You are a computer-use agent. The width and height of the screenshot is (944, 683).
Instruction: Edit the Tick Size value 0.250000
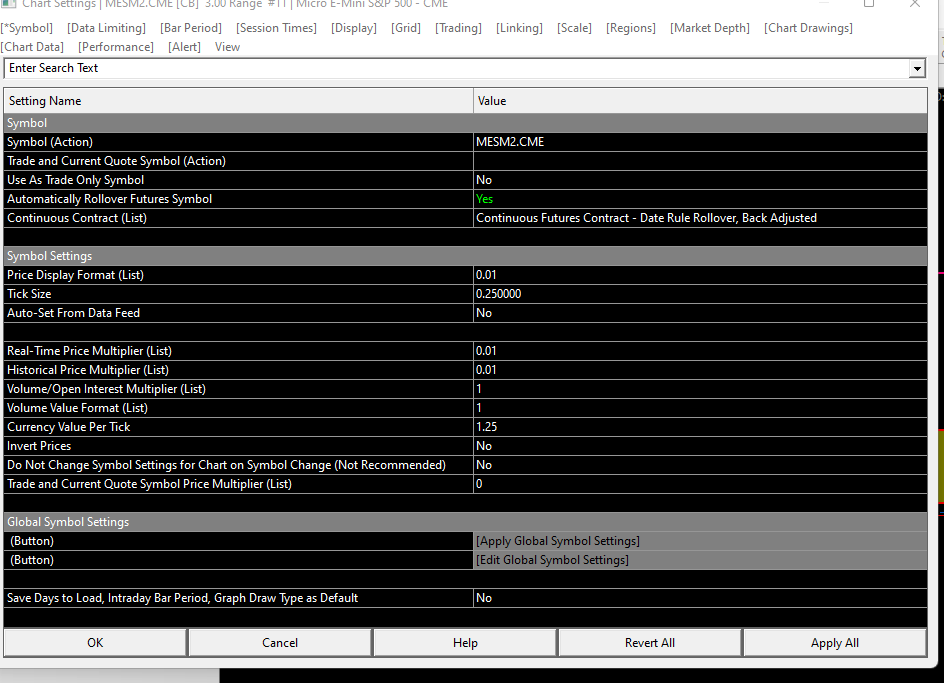tap(700, 294)
